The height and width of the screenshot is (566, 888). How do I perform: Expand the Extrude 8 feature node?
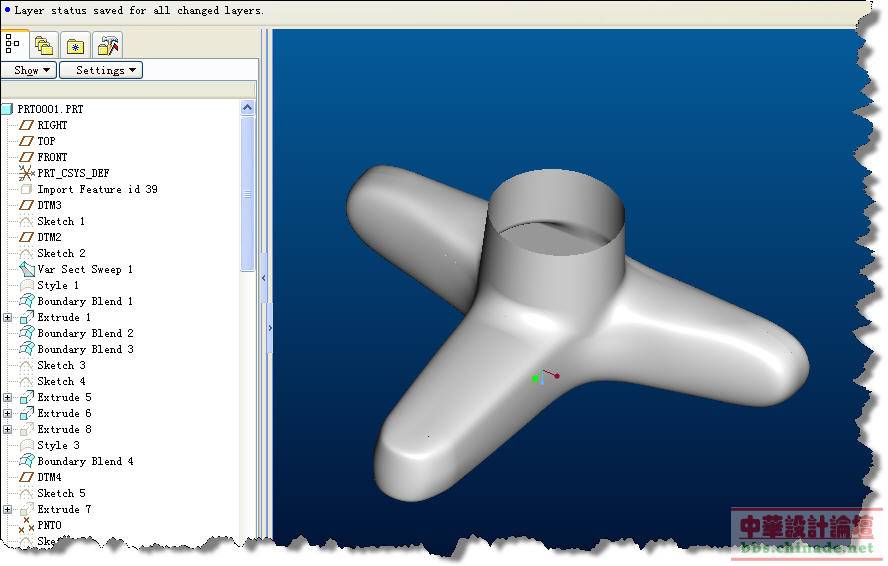pyautogui.click(x=8, y=429)
